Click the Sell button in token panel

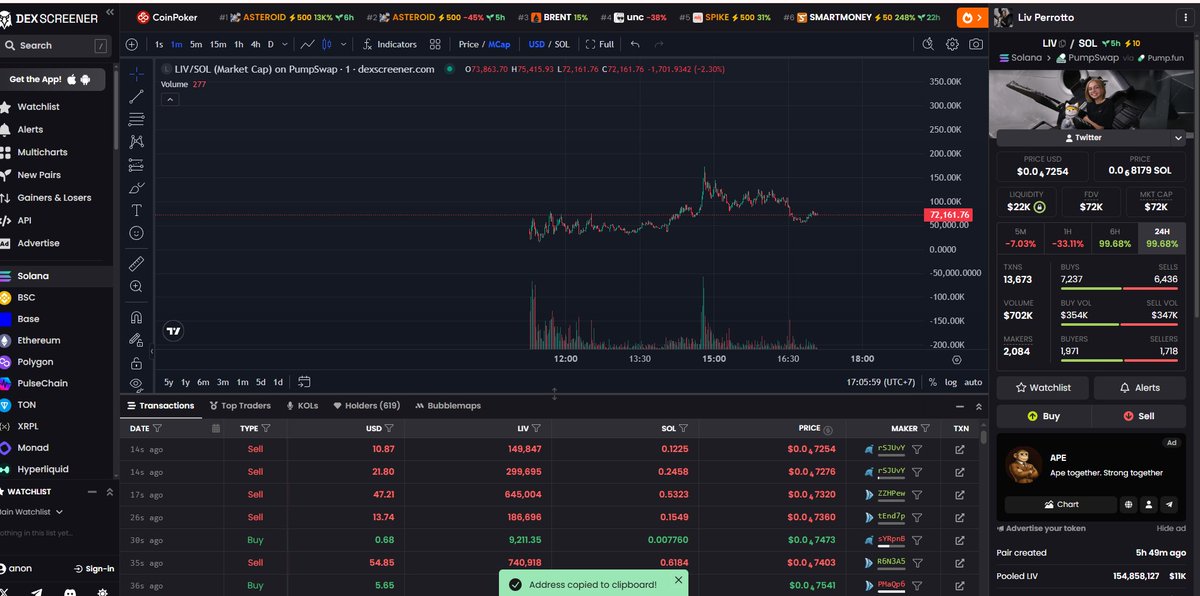click(x=1139, y=416)
